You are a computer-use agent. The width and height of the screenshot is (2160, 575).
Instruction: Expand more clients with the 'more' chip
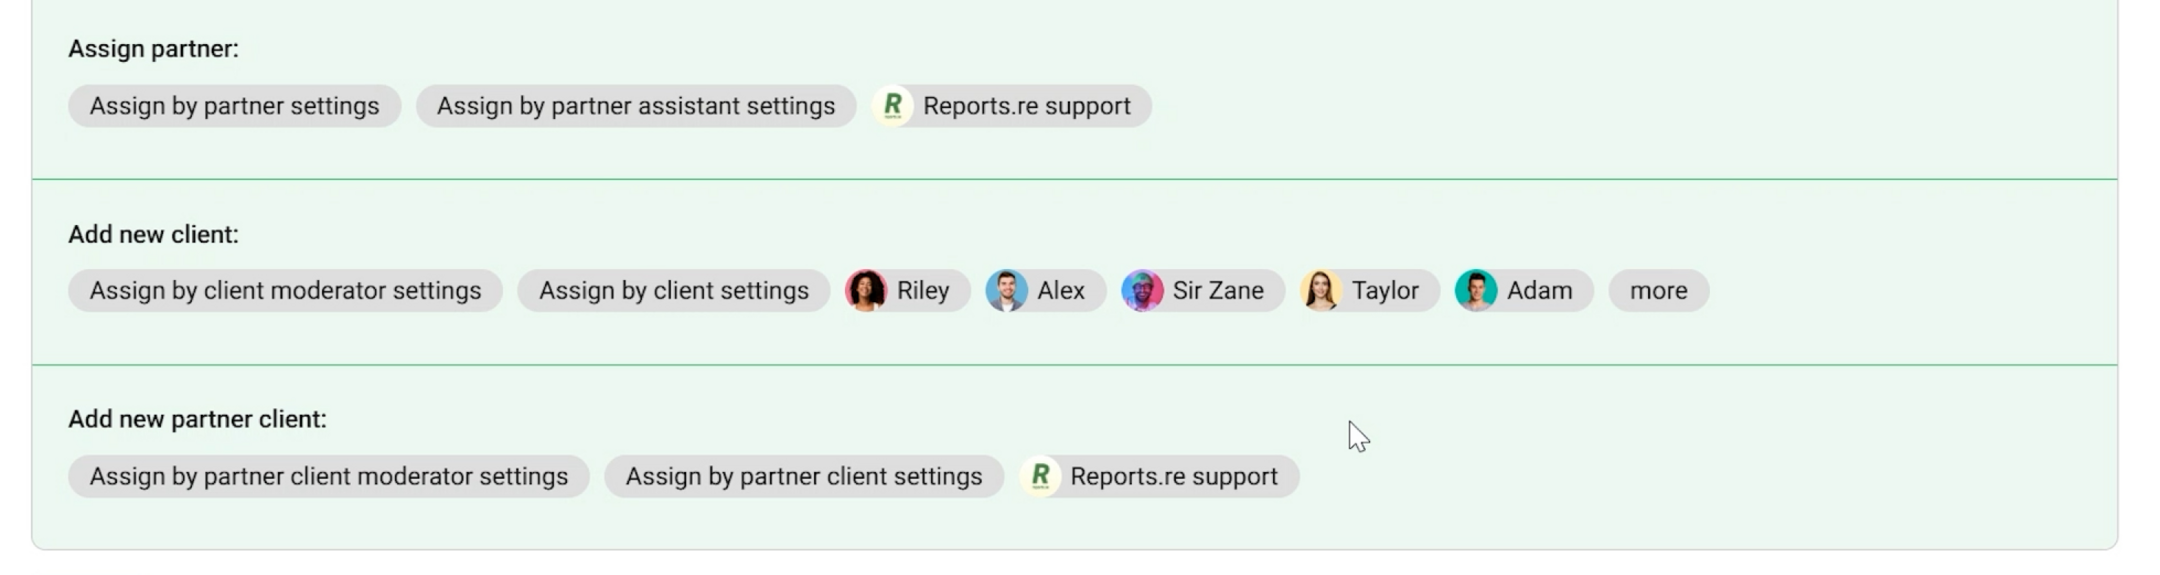click(x=1658, y=291)
